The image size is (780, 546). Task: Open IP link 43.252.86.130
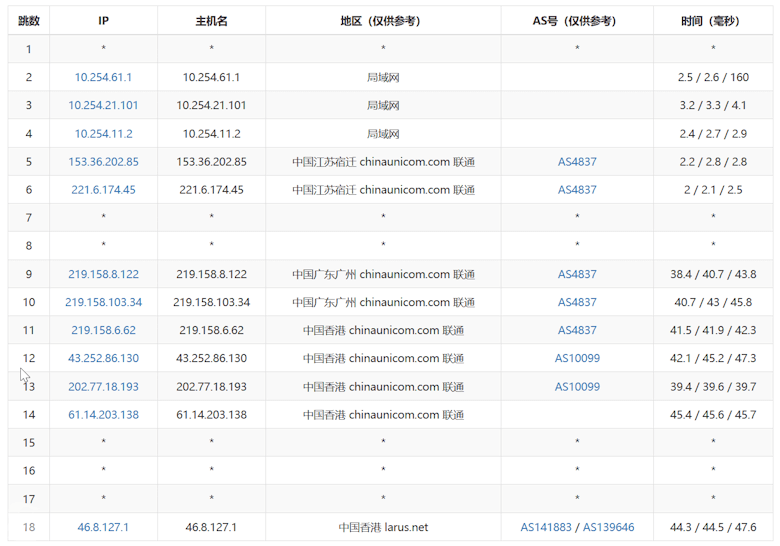click(103, 358)
